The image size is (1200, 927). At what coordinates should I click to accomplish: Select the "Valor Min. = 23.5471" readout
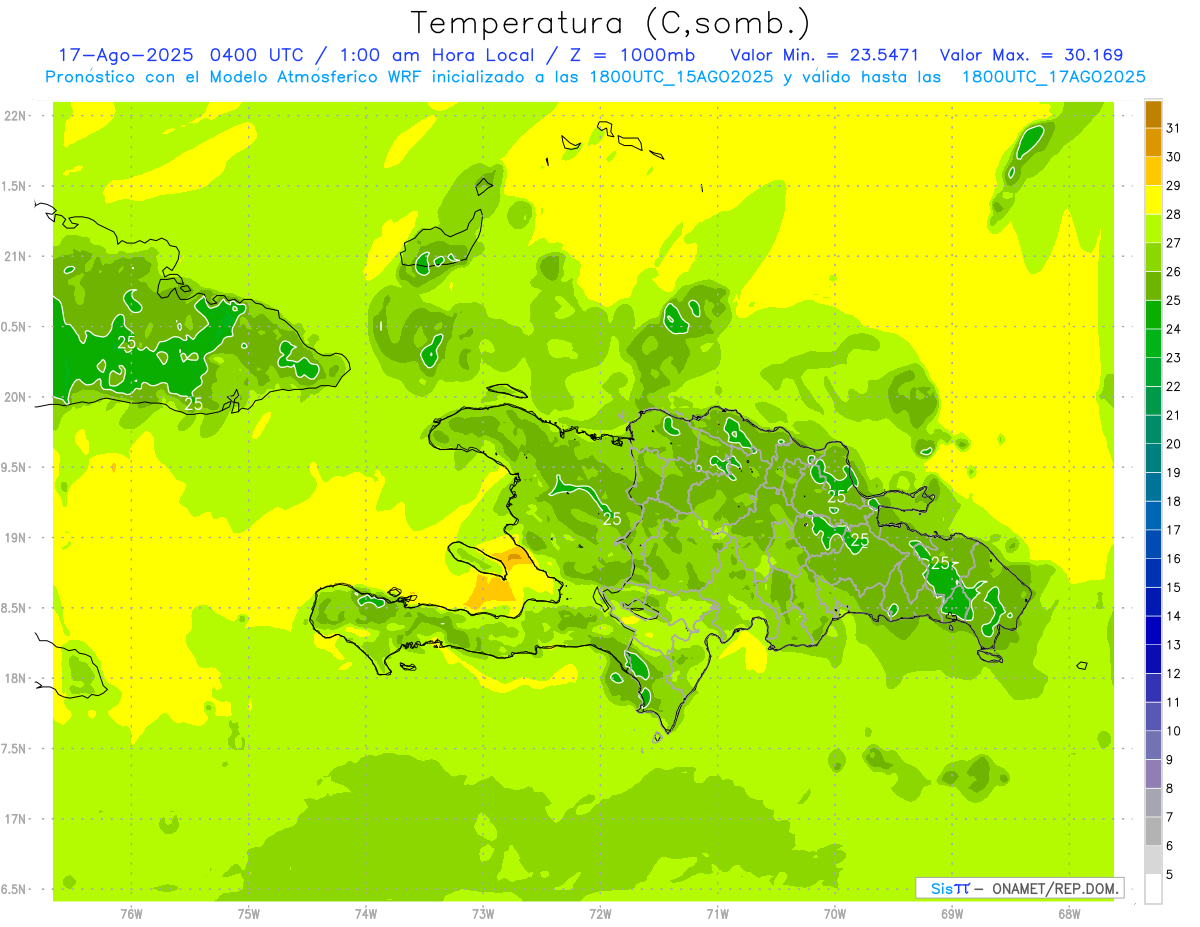tap(825, 55)
